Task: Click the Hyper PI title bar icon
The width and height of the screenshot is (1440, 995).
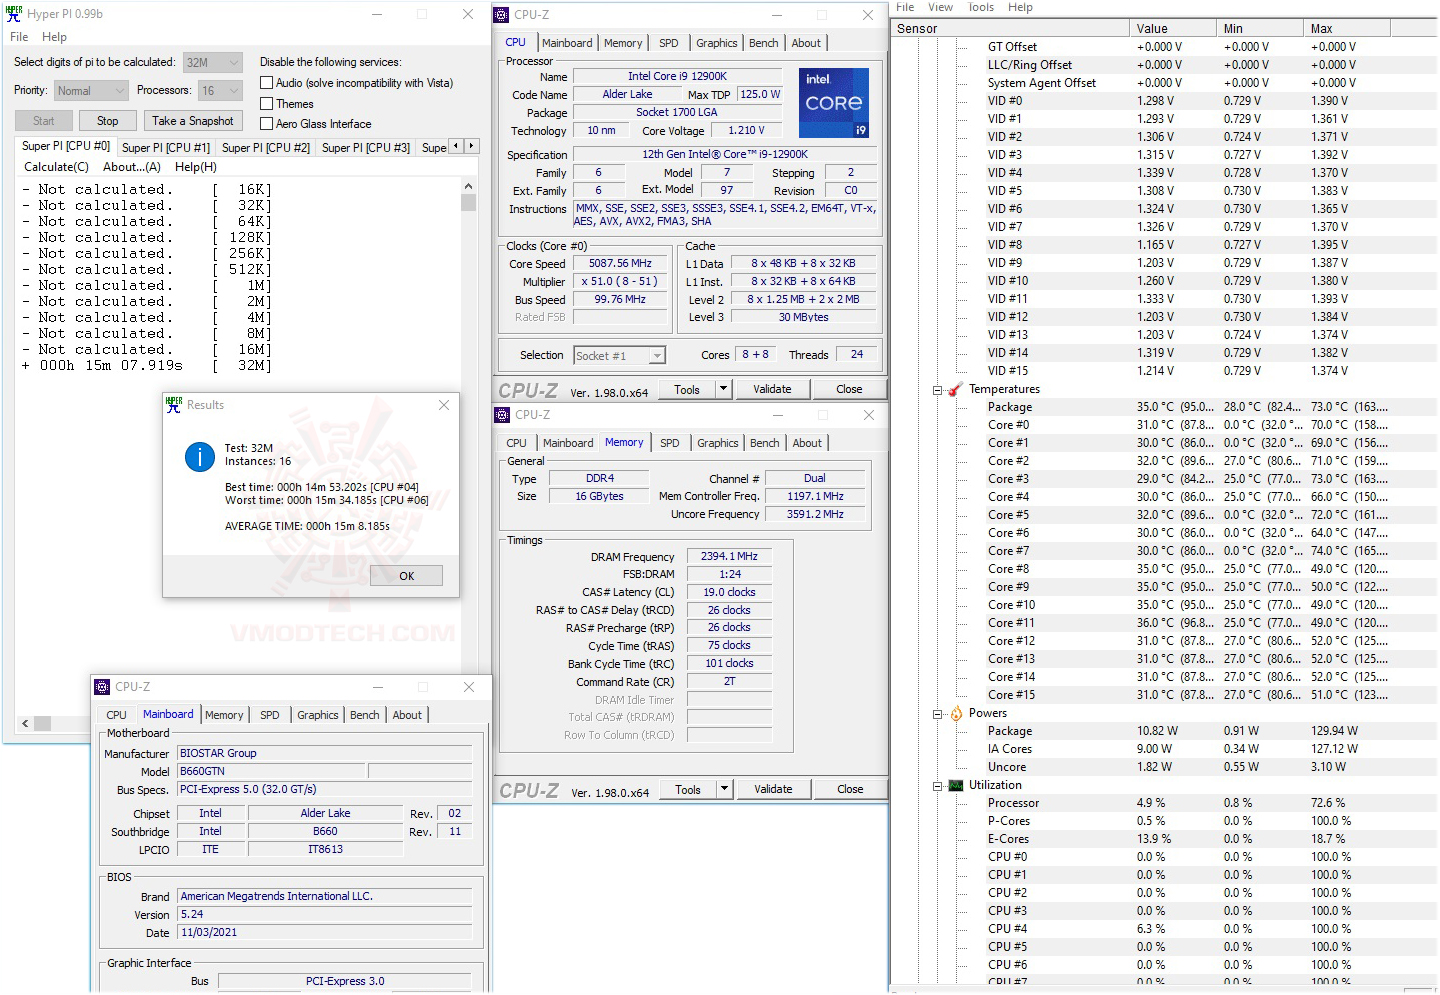Action: [x=15, y=14]
